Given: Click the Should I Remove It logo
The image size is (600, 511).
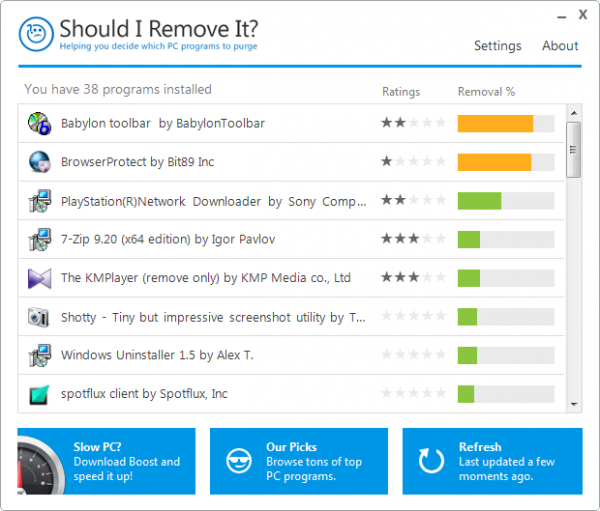Looking at the screenshot, I should click(36, 34).
